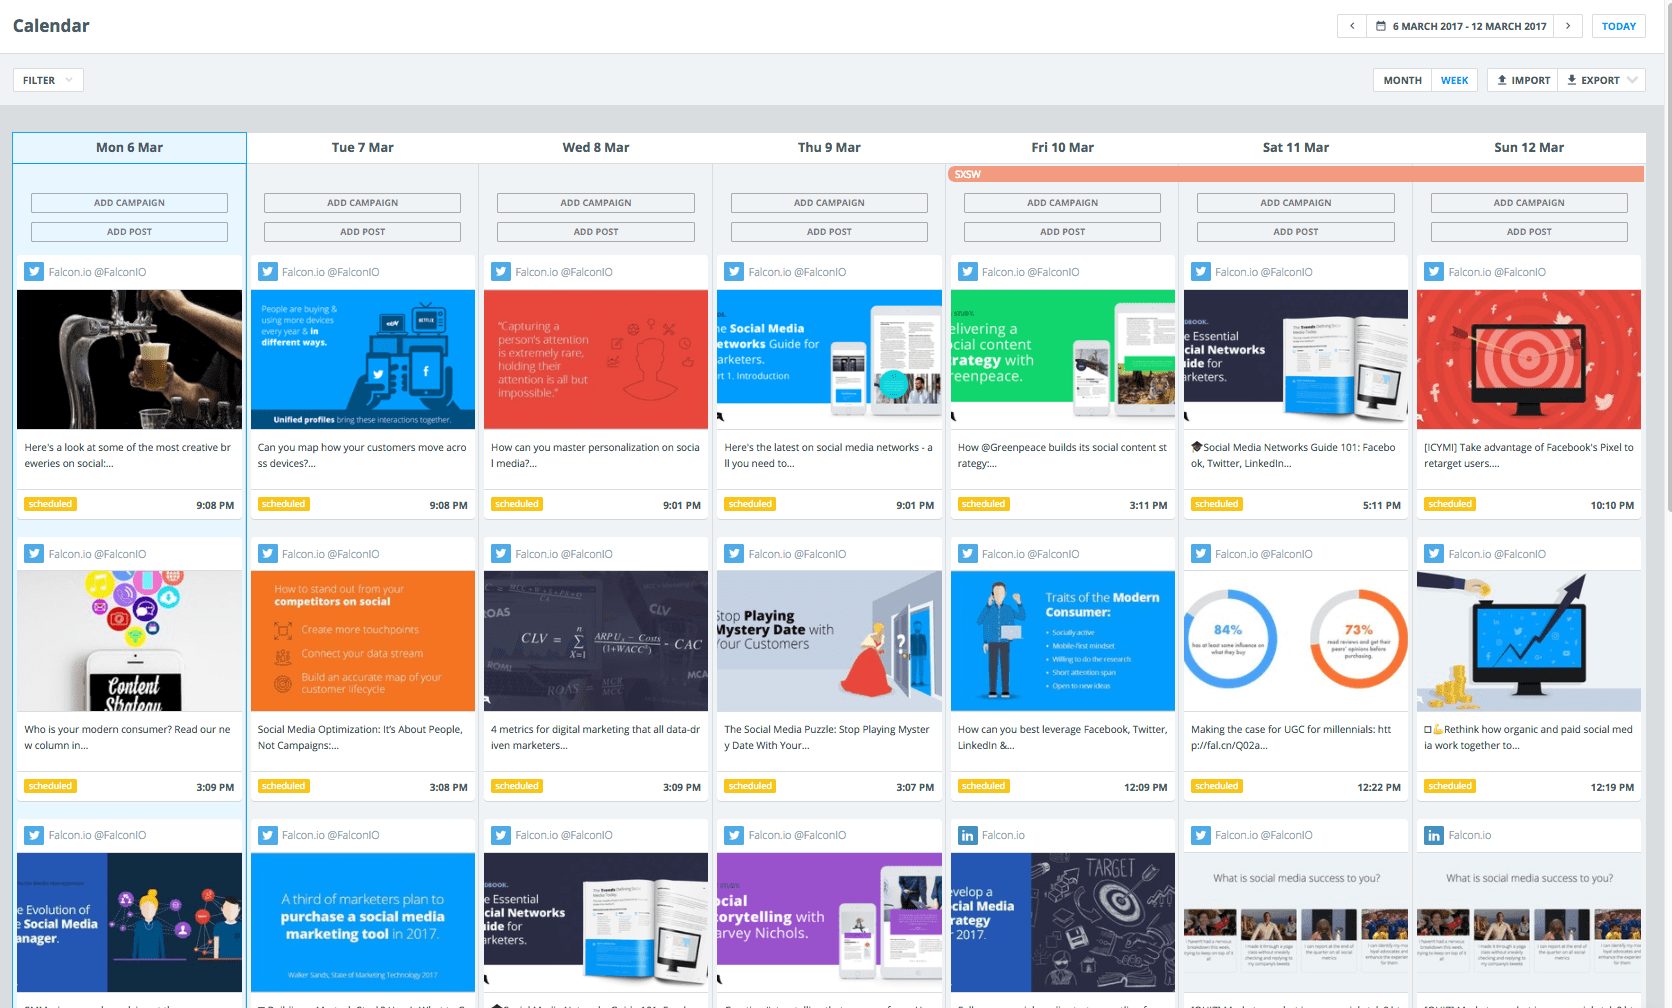Click Twitter icon on Monday's first post
Image resolution: width=1672 pixels, height=1008 pixels.
pyautogui.click(x=34, y=272)
